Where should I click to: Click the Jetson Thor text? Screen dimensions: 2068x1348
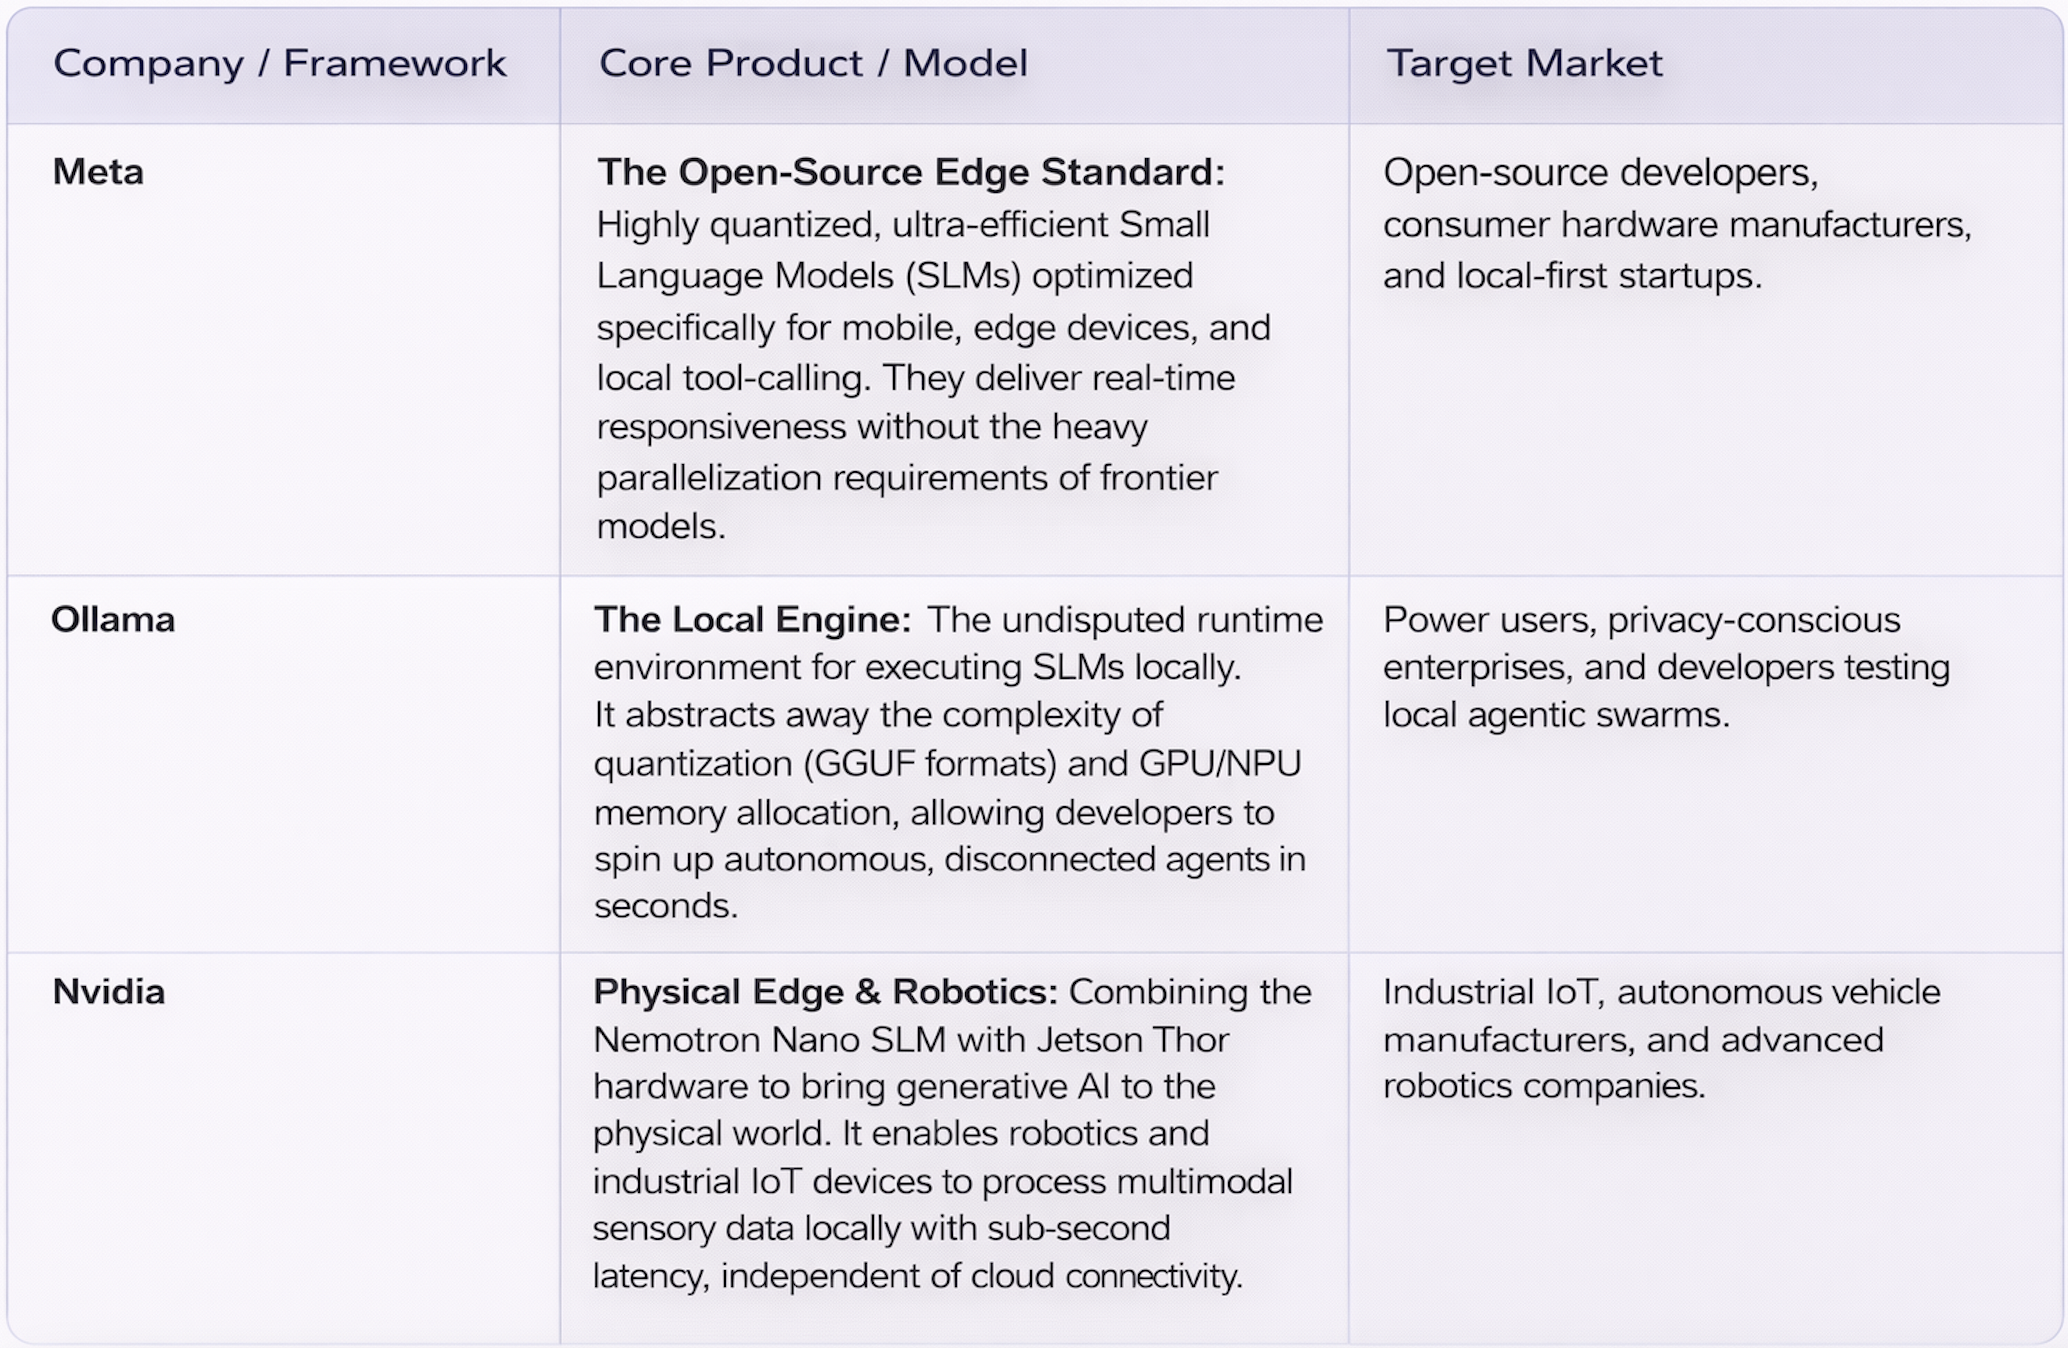[x=1132, y=1040]
